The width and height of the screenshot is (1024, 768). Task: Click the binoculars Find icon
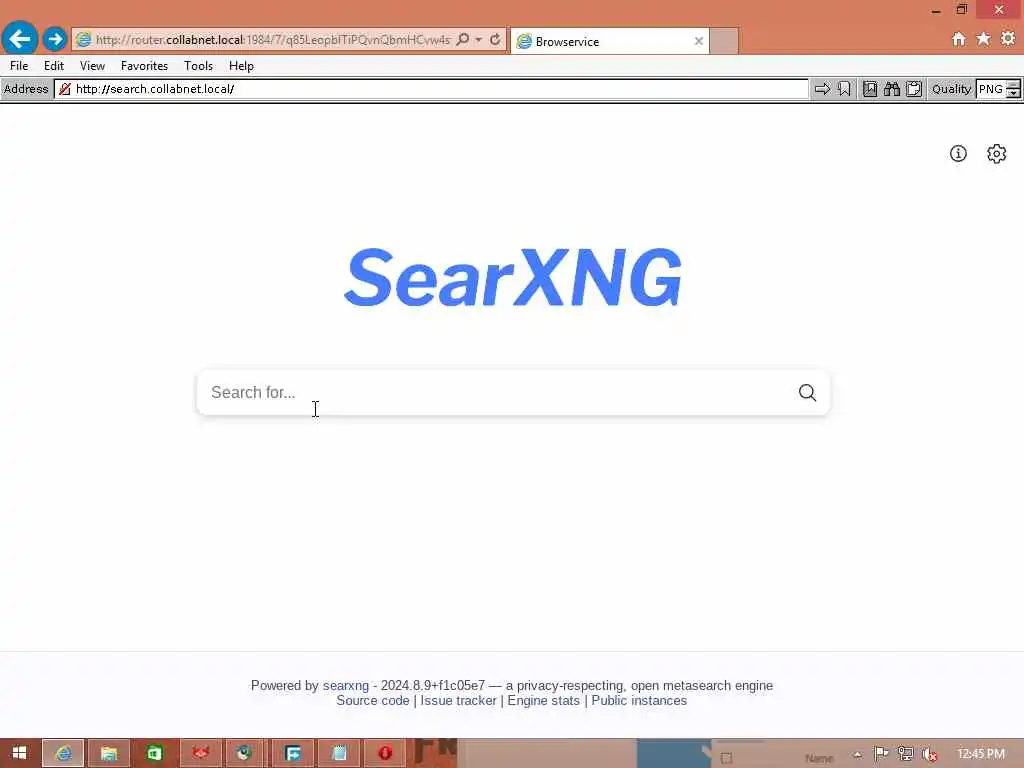(x=892, y=89)
